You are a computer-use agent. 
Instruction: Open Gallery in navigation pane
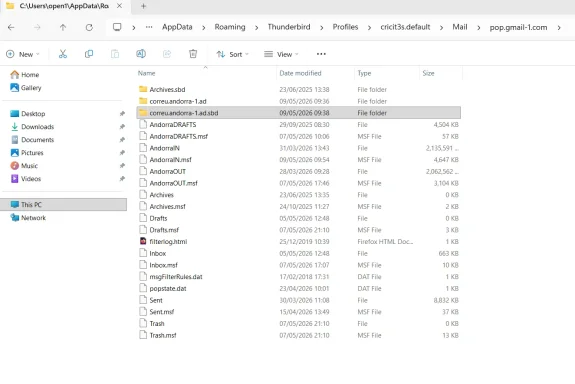pos(26,88)
